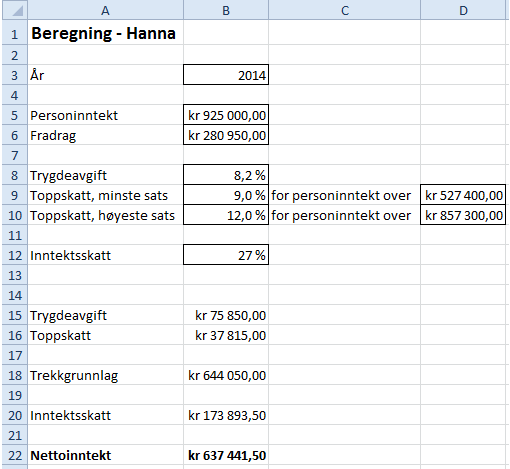Image resolution: width=510 pixels, height=469 pixels.
Task: Select row 18 header
Action: click(15, 375)
